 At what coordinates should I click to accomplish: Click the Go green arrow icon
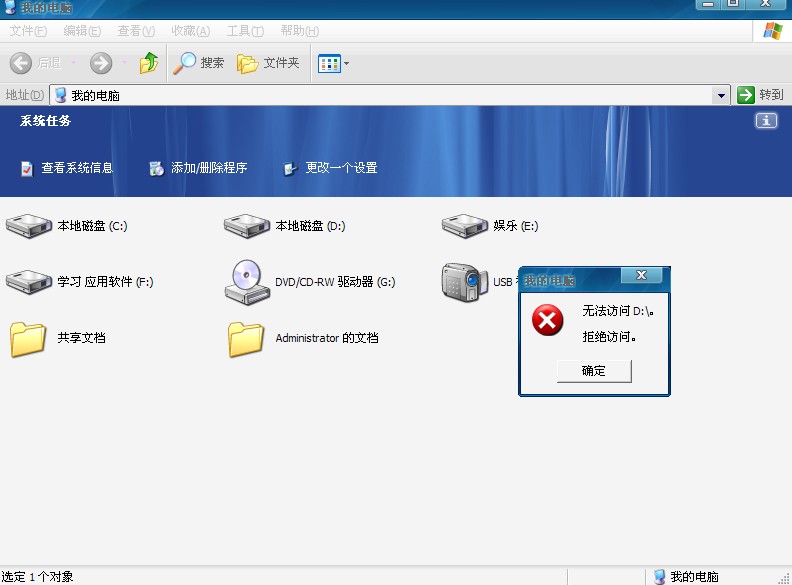746,94
